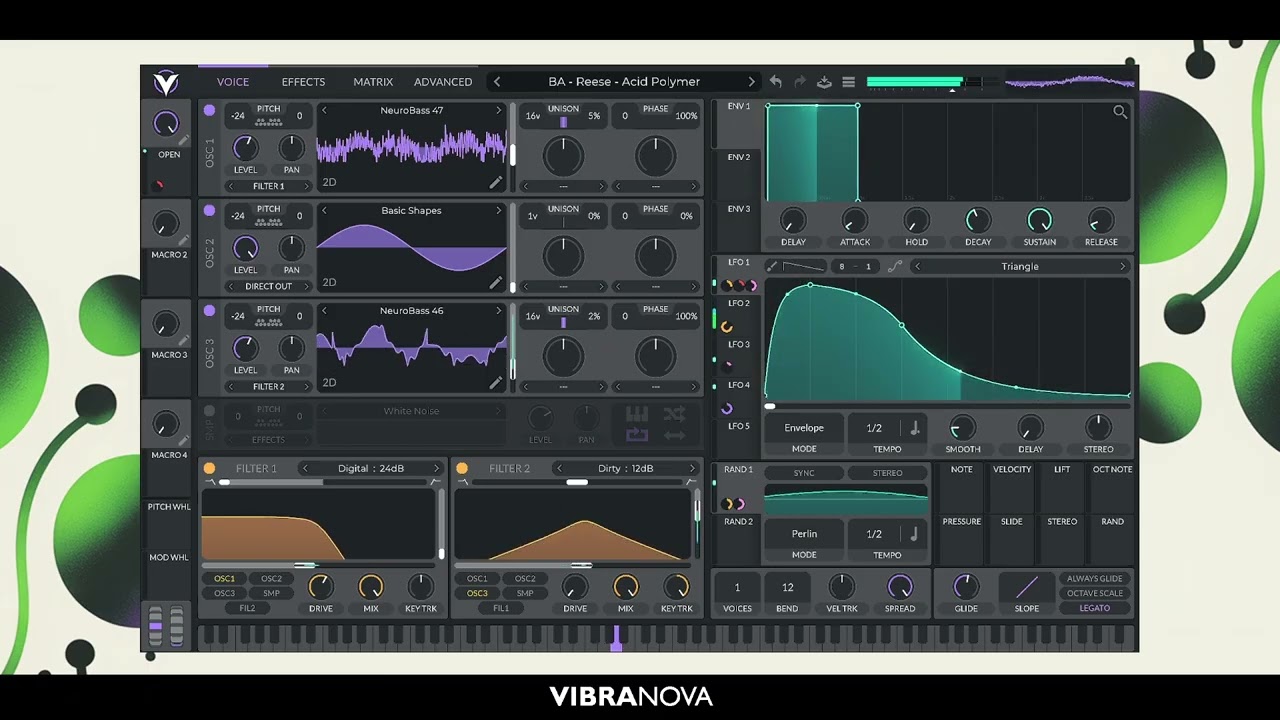Toggle Filter 2 orange power dot

pyautogui.click(x=462, y=468)
